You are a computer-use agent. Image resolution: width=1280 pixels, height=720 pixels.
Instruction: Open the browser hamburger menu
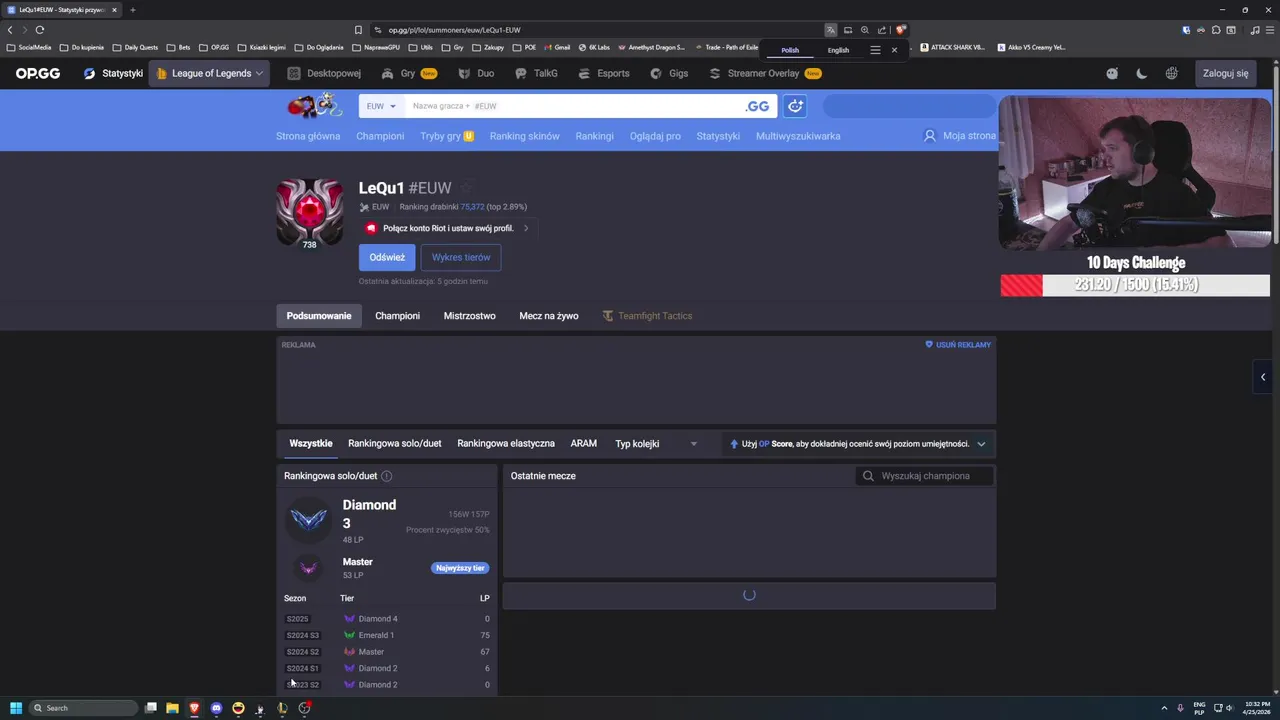tap(1269, 30)
